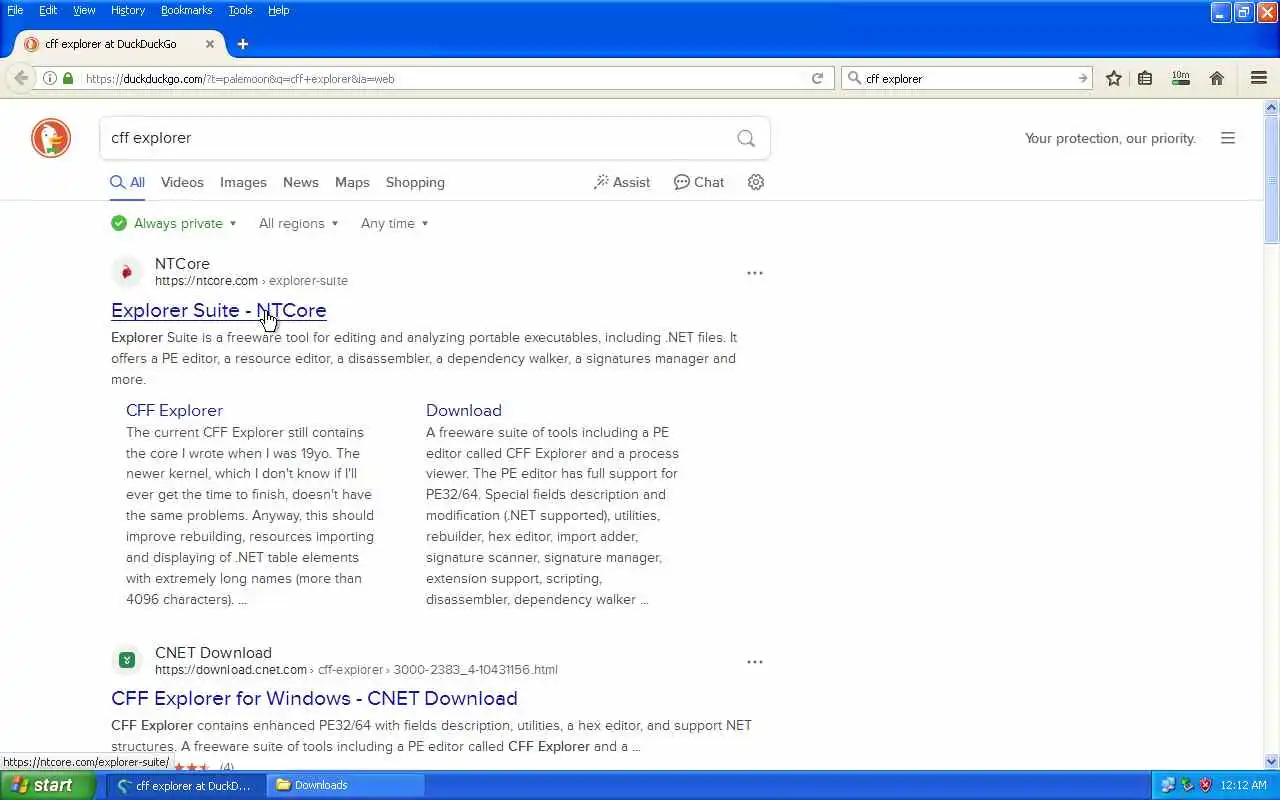The width and height of the screenshot is (1280, 800).
Task: Open the Pale Moon hamburger menu
Action: pos(1259,78)
